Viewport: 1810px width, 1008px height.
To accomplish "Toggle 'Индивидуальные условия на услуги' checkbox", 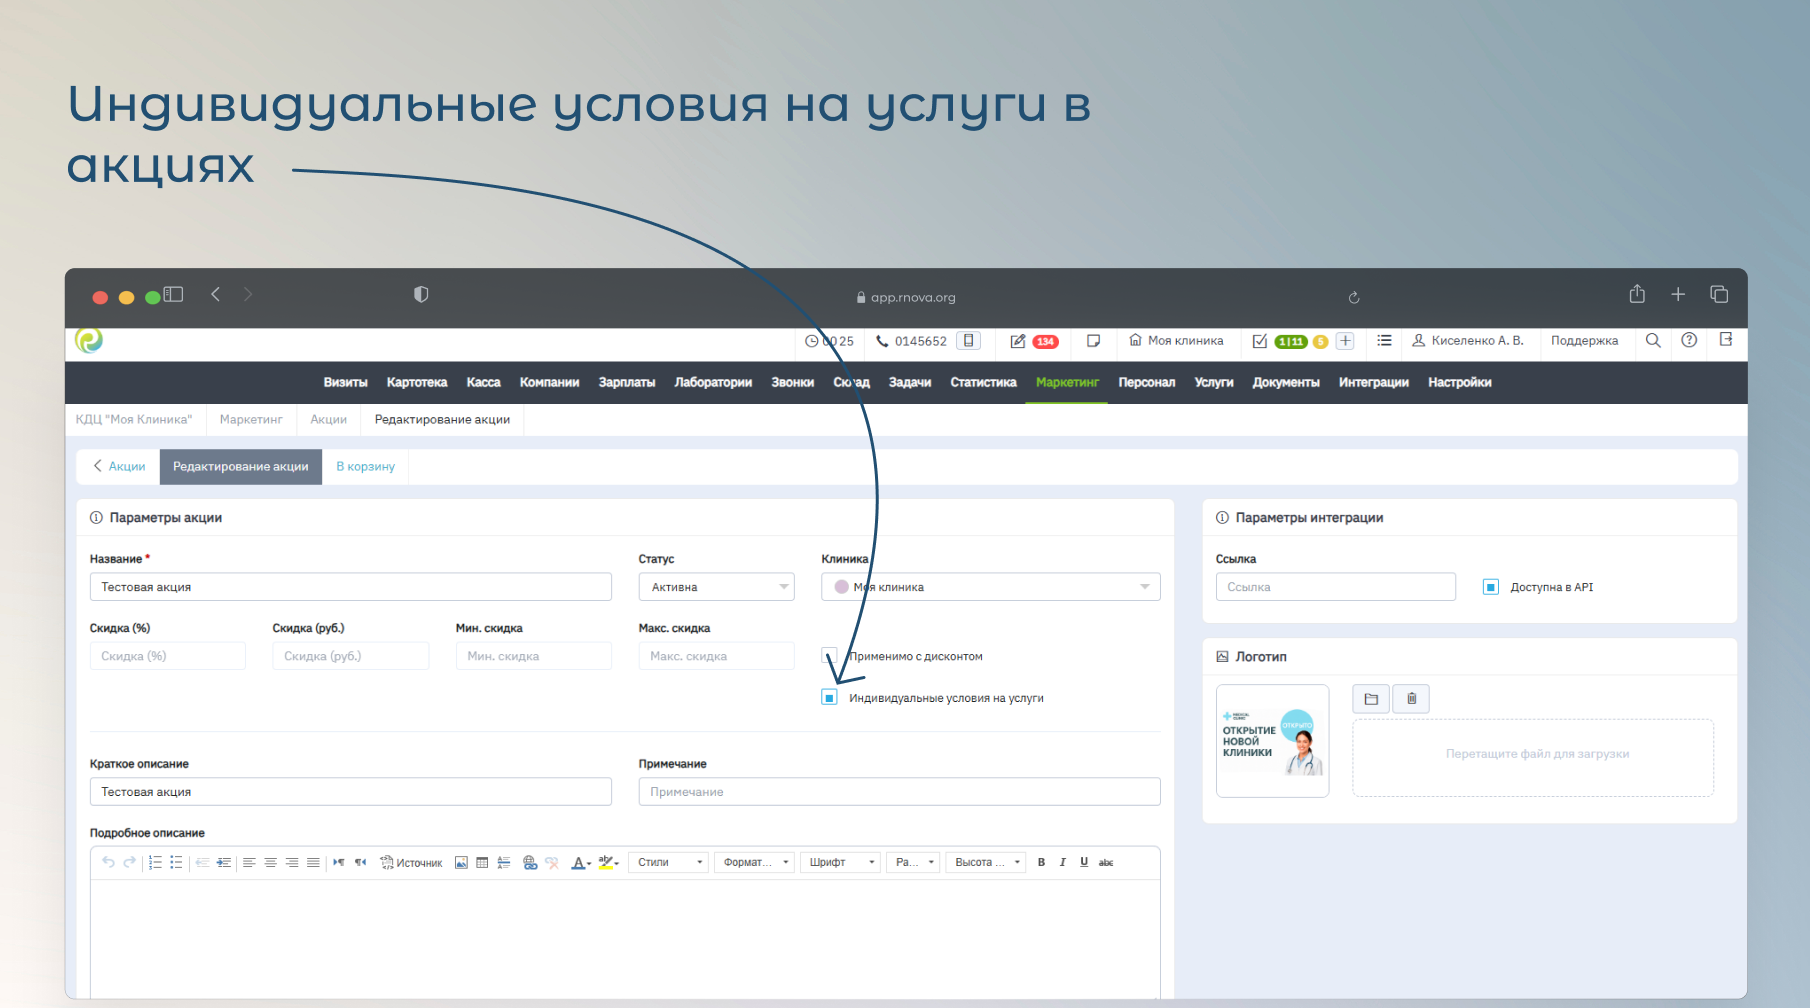I will coord(829,698).
